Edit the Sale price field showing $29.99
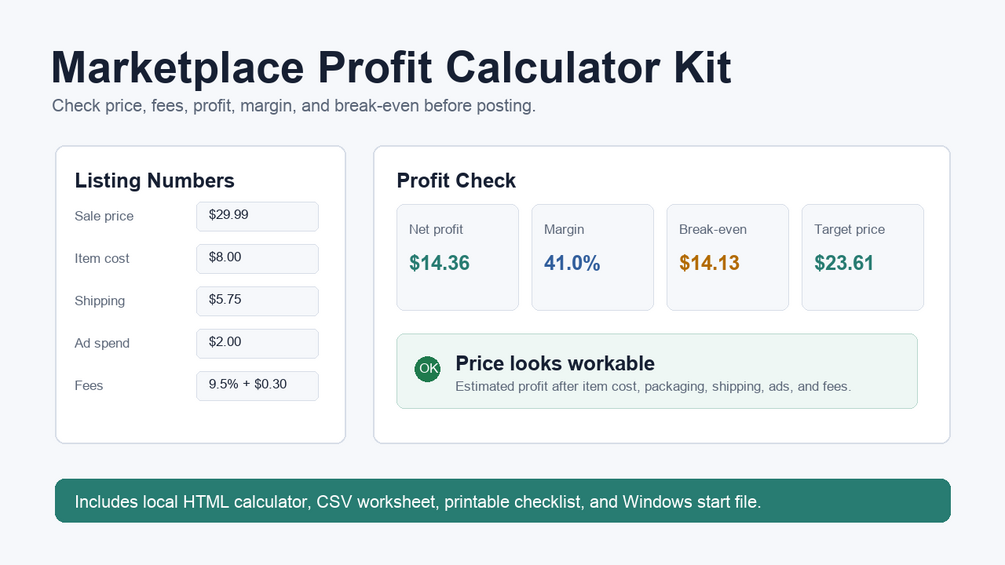Viewport: 1005px width, 565px height. click(257, 217)
